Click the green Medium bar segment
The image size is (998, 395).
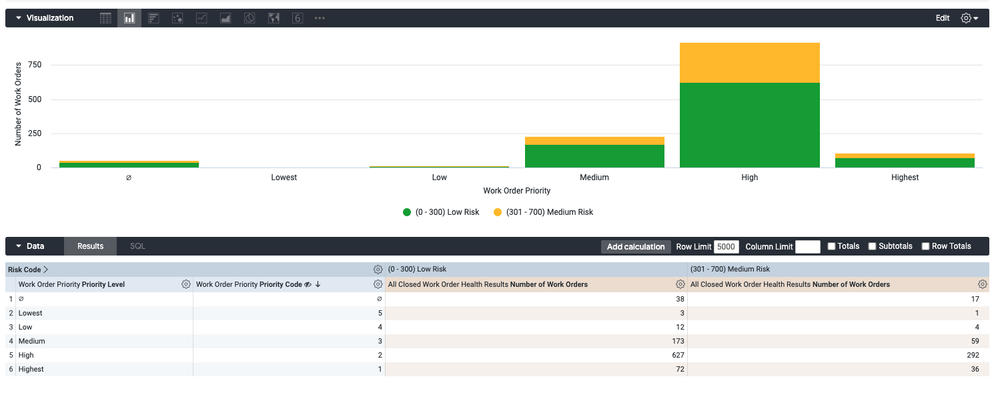[x=594, y=156]
